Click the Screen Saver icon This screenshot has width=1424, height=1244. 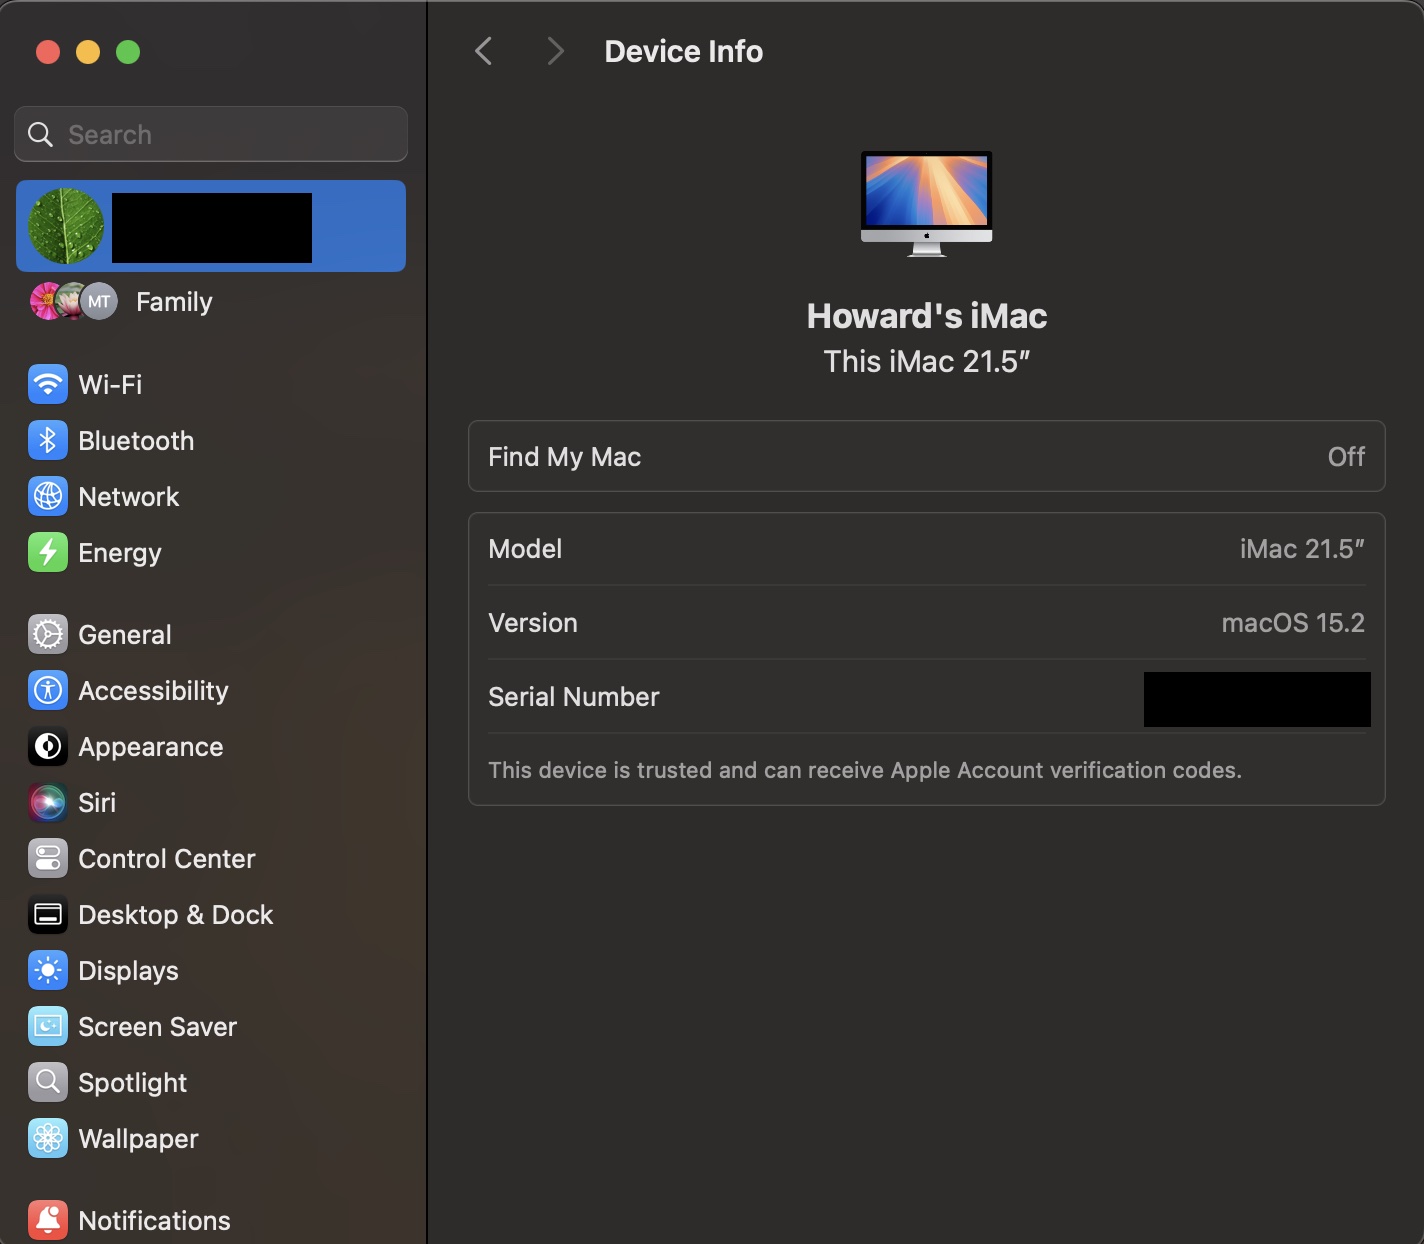pyautogui.click(x=48, y=1026)
